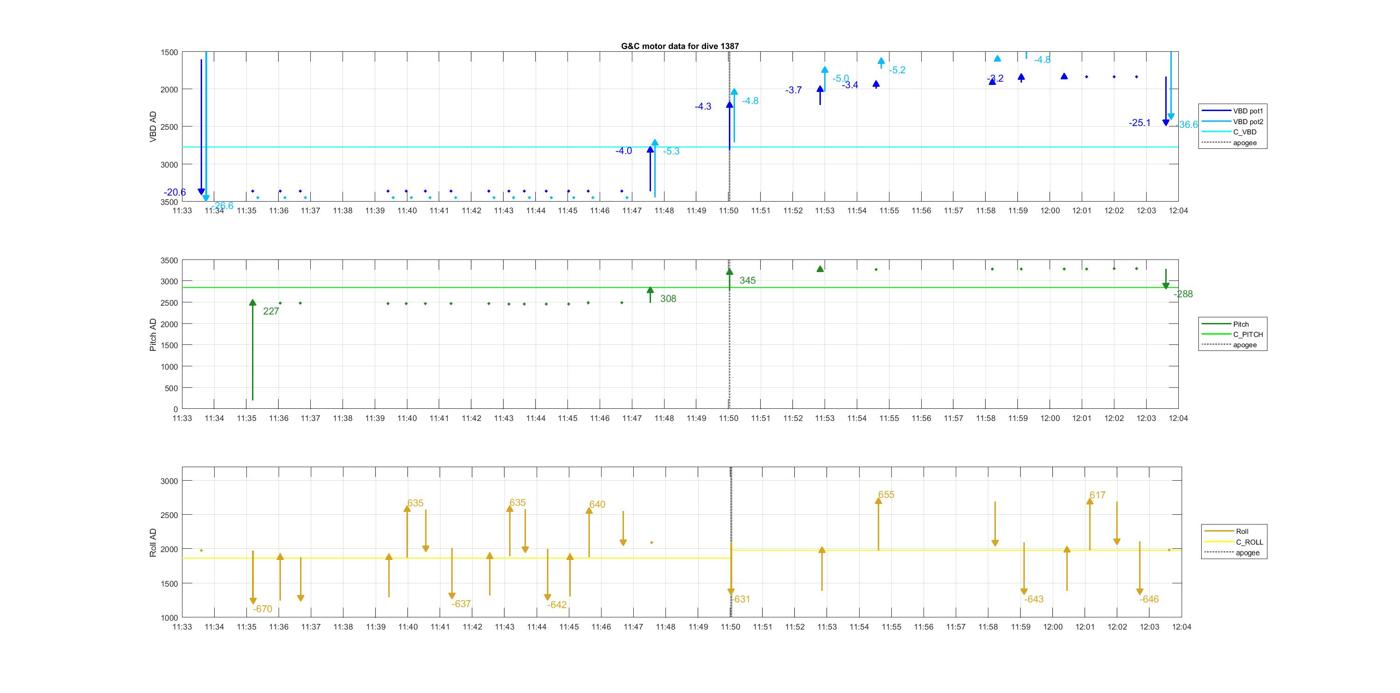Click the 655 roll data label
This screenshot has width=1400, height=693.
886,495
